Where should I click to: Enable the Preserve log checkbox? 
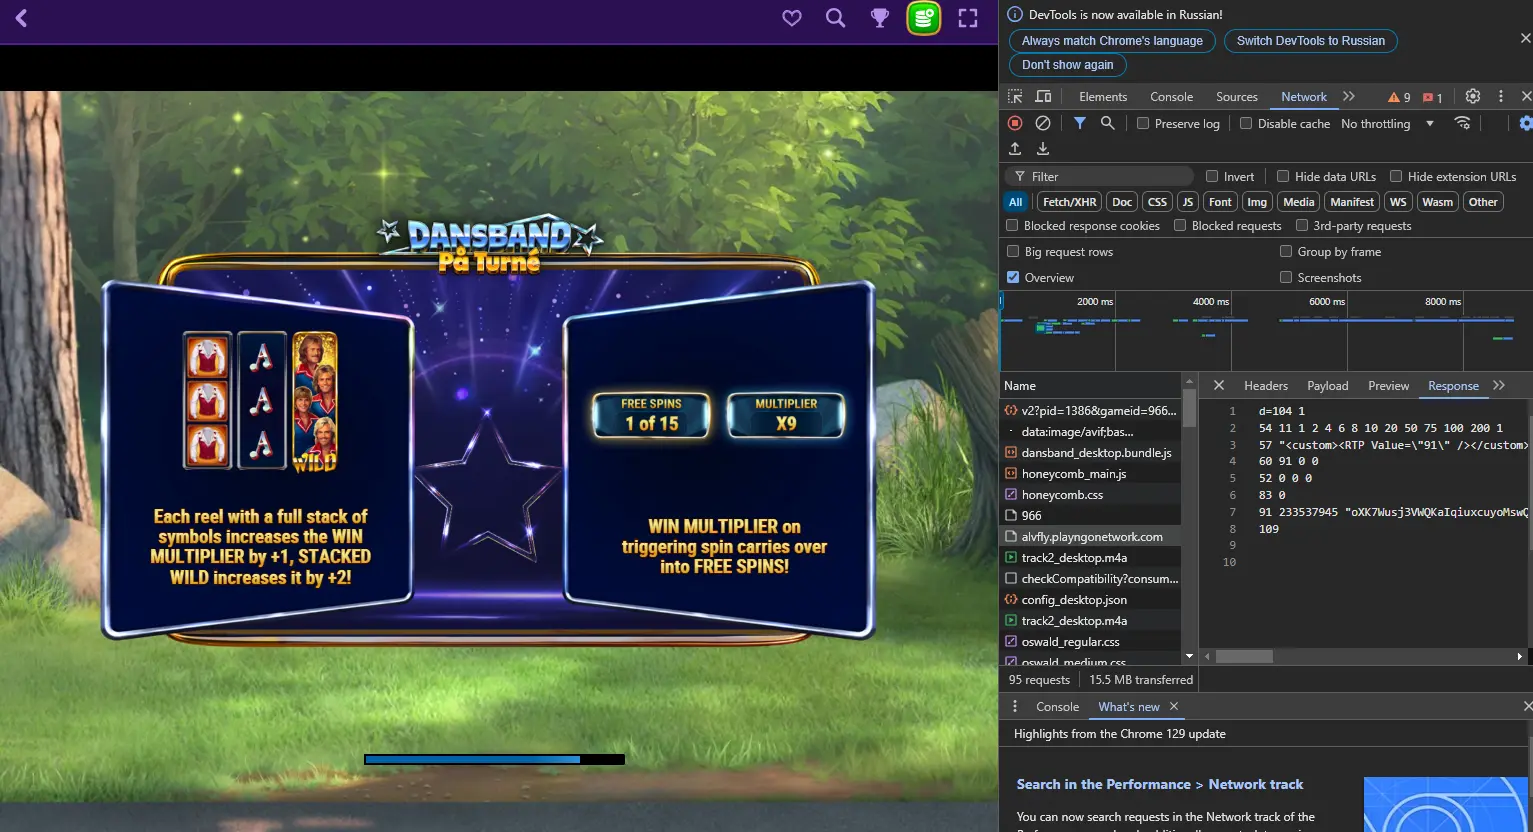click(x=1143, y=123)
